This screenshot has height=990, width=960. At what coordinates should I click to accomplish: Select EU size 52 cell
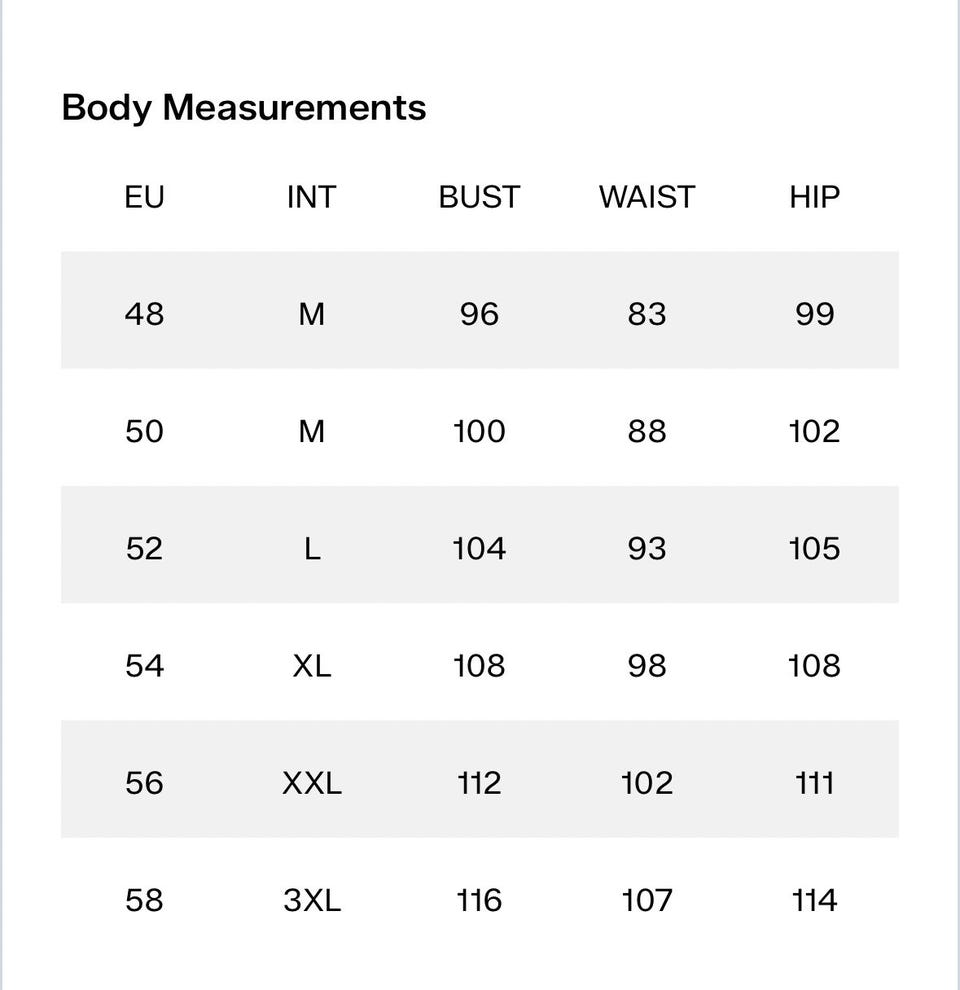point(144,548)
